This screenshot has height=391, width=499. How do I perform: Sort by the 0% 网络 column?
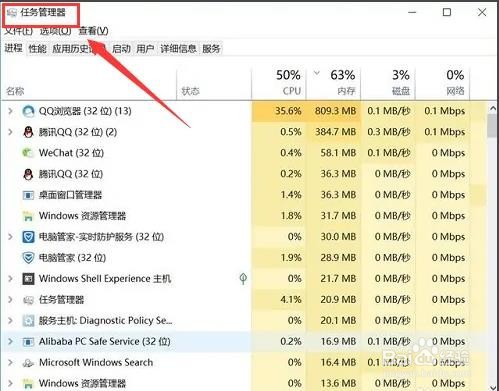(443, 84)
